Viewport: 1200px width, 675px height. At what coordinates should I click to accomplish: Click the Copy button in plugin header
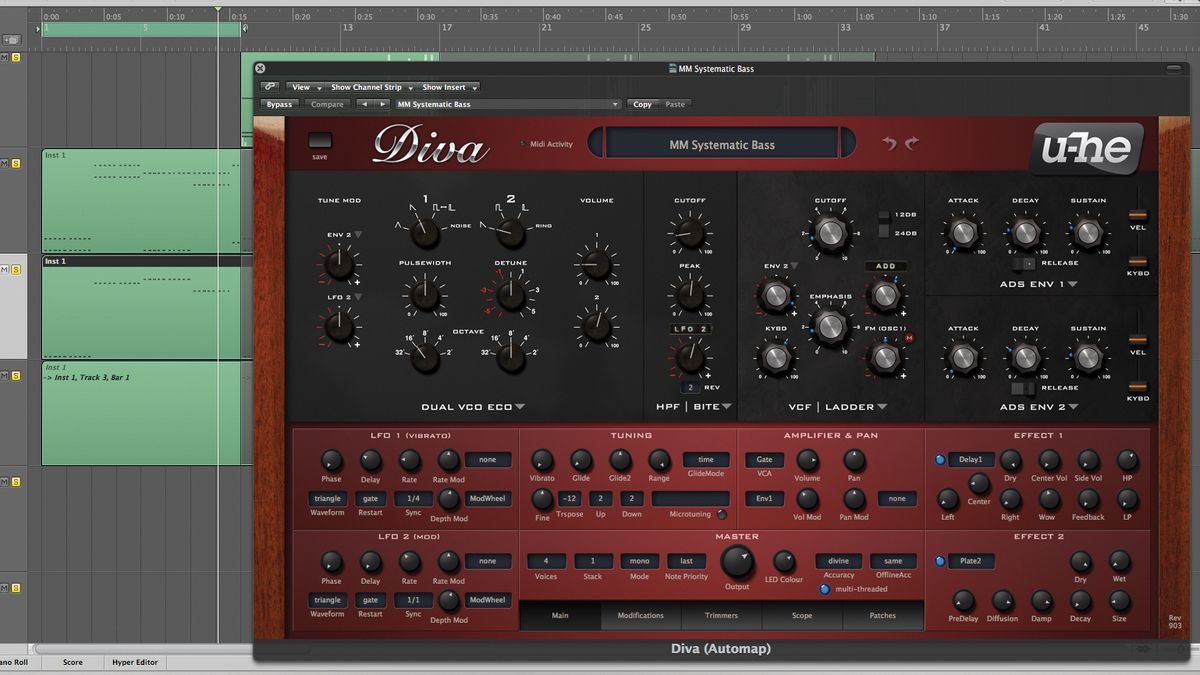pyautogui.click(x=643, y=104)
